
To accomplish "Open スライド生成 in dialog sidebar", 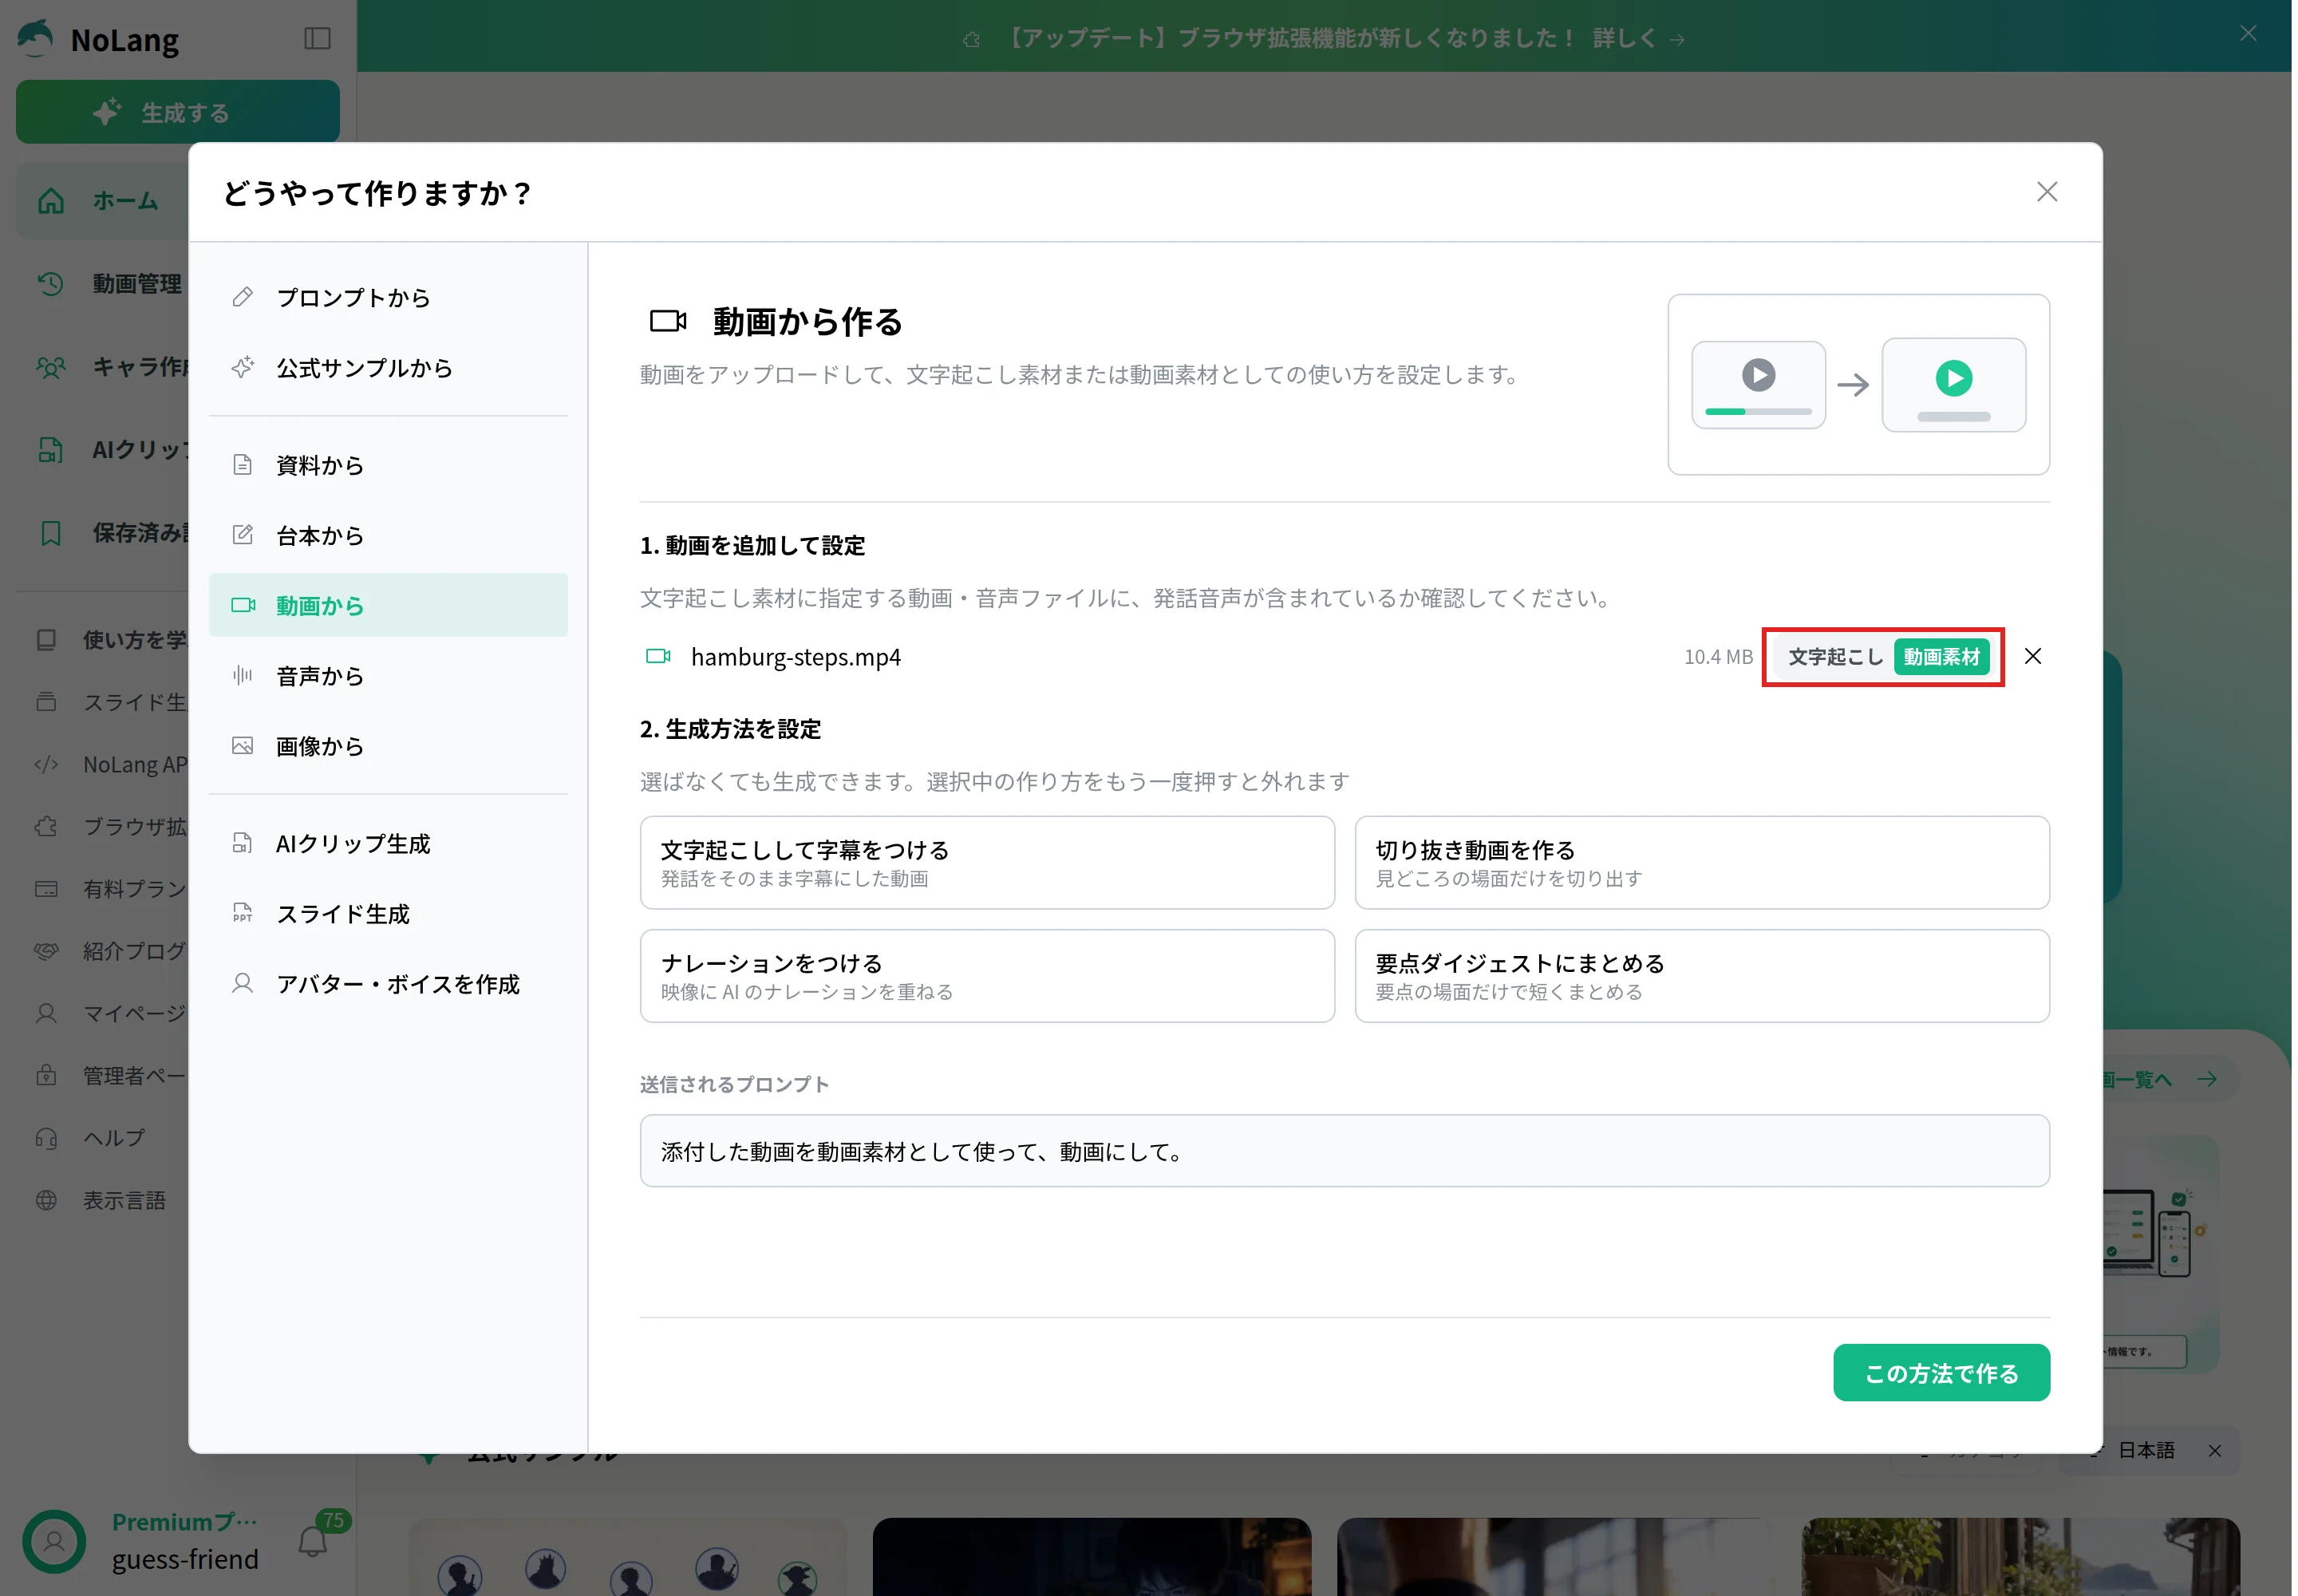I will 388,913.
